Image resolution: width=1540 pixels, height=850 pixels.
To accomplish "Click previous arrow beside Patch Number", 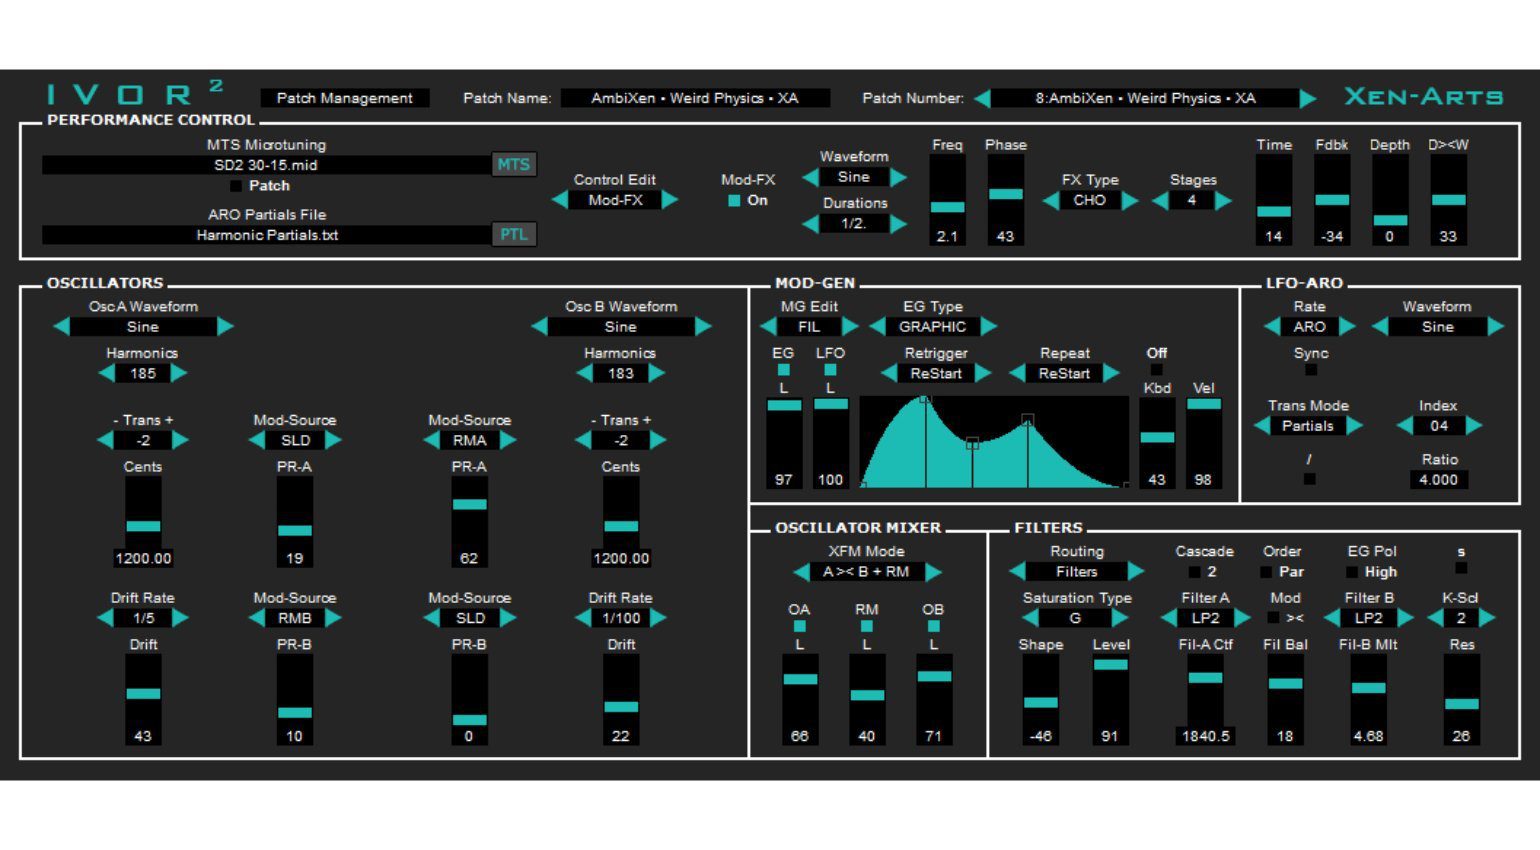I will (x=982, y=98).
